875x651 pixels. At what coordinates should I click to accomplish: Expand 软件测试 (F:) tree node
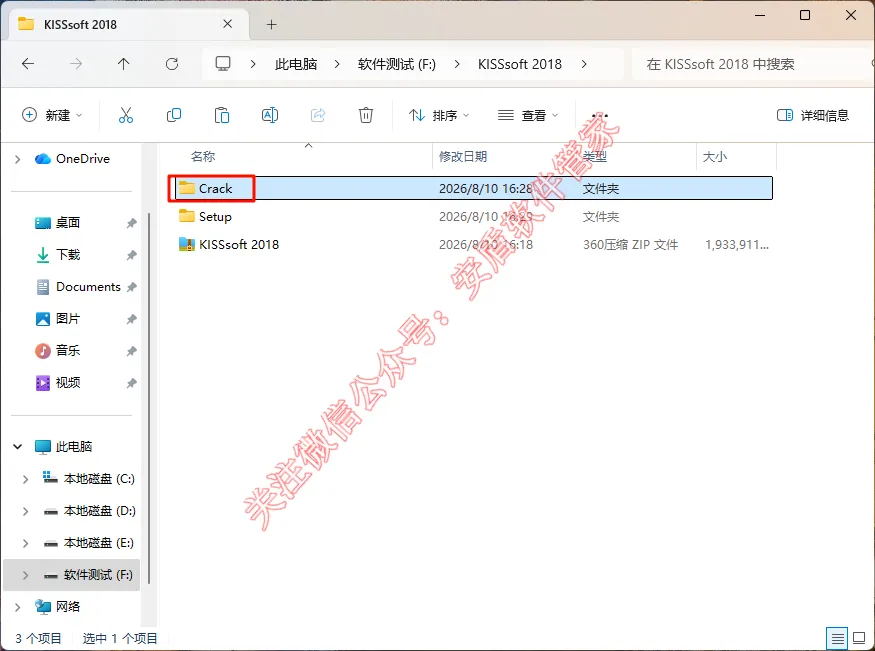[x=25, y=575]
